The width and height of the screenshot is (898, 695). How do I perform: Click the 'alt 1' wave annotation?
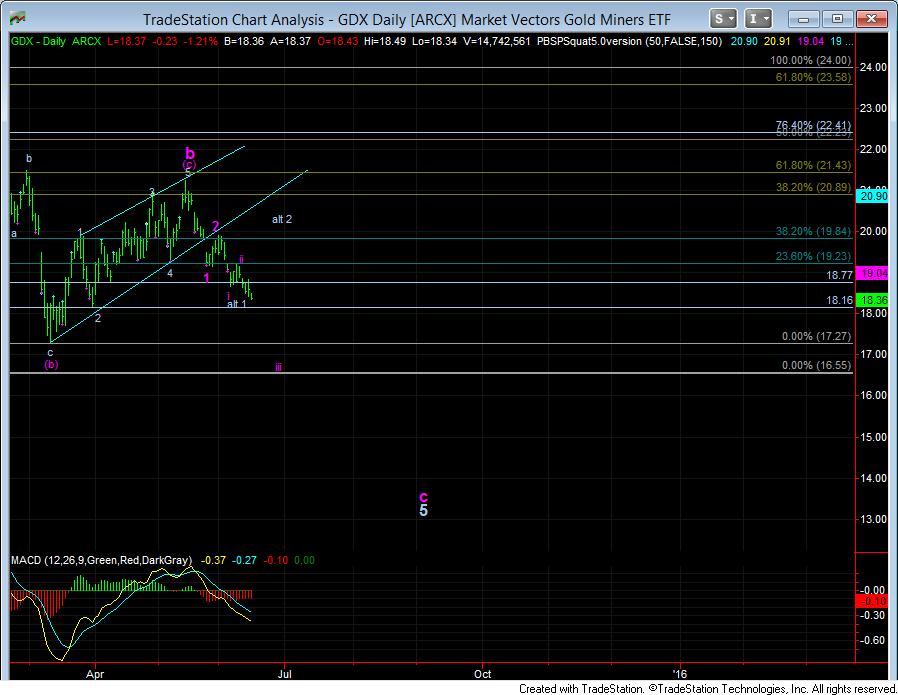click(x=237, y=304)
